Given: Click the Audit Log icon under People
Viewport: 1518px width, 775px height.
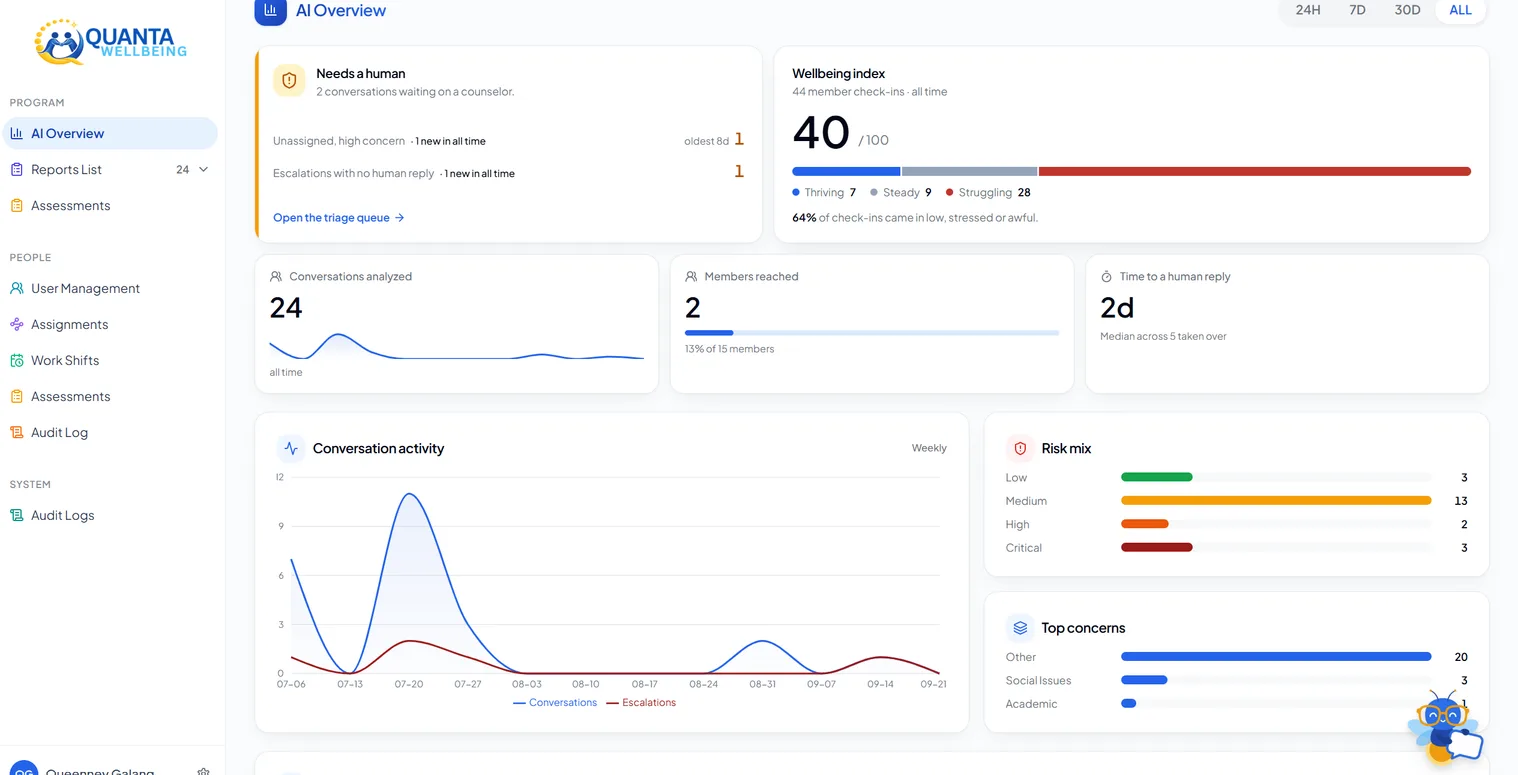Looking at the screenshot, I should pyautogui.click(x=16, y=433).
